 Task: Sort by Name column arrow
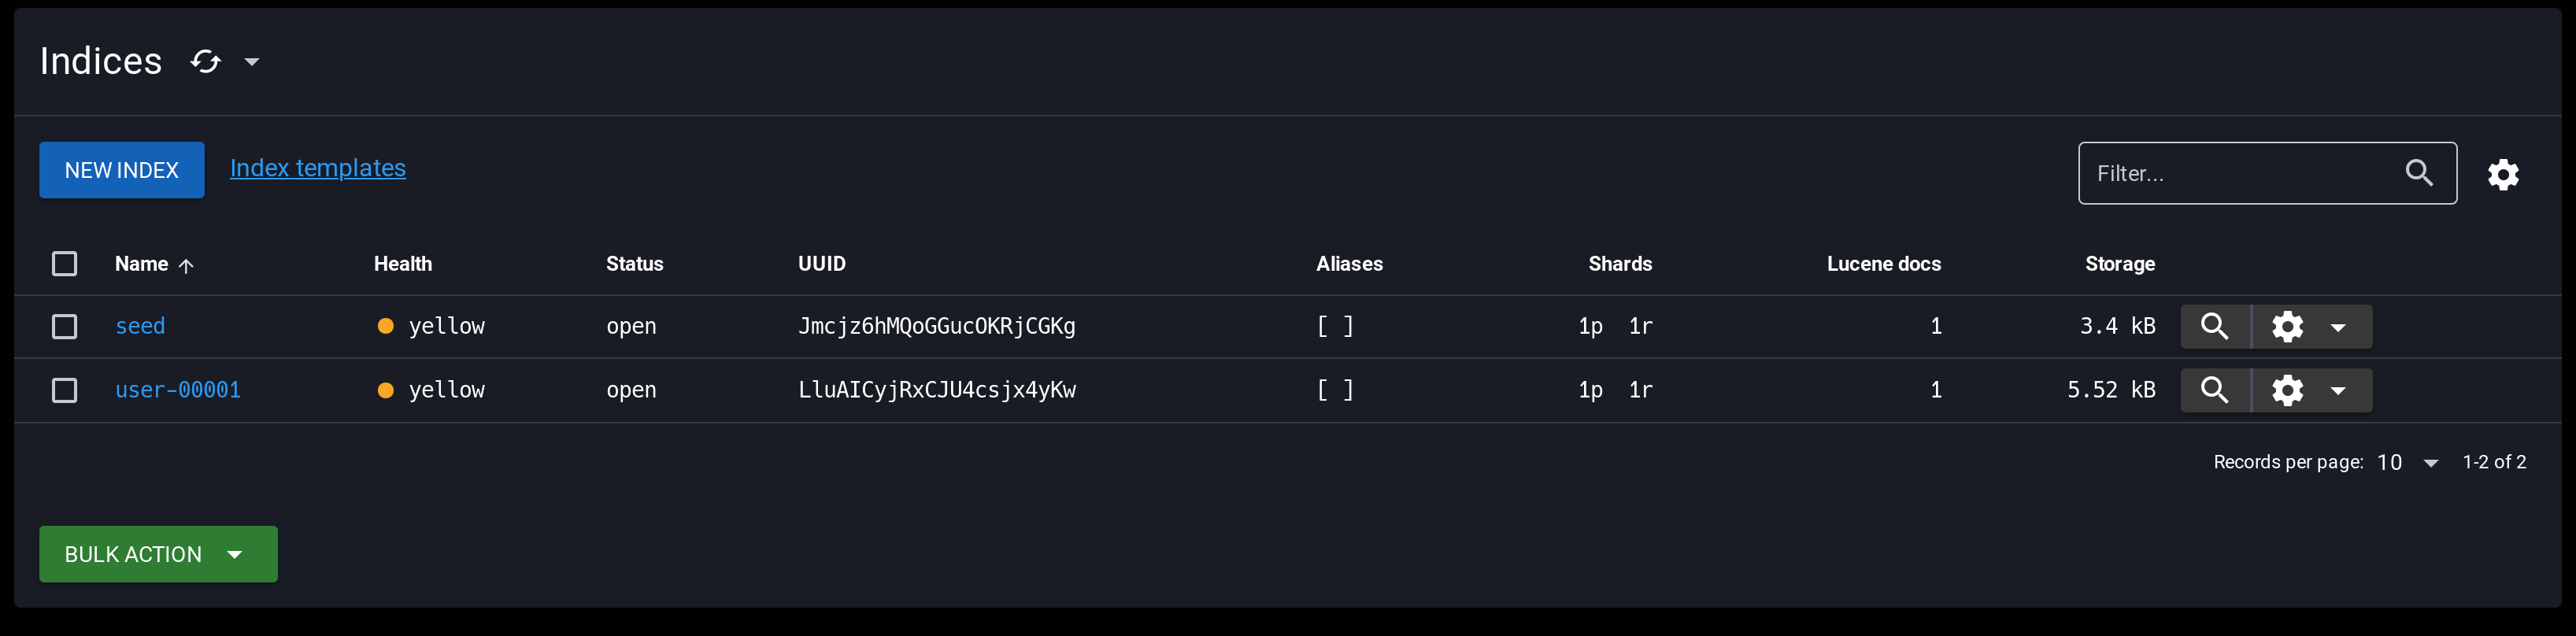tap(186, 265)
